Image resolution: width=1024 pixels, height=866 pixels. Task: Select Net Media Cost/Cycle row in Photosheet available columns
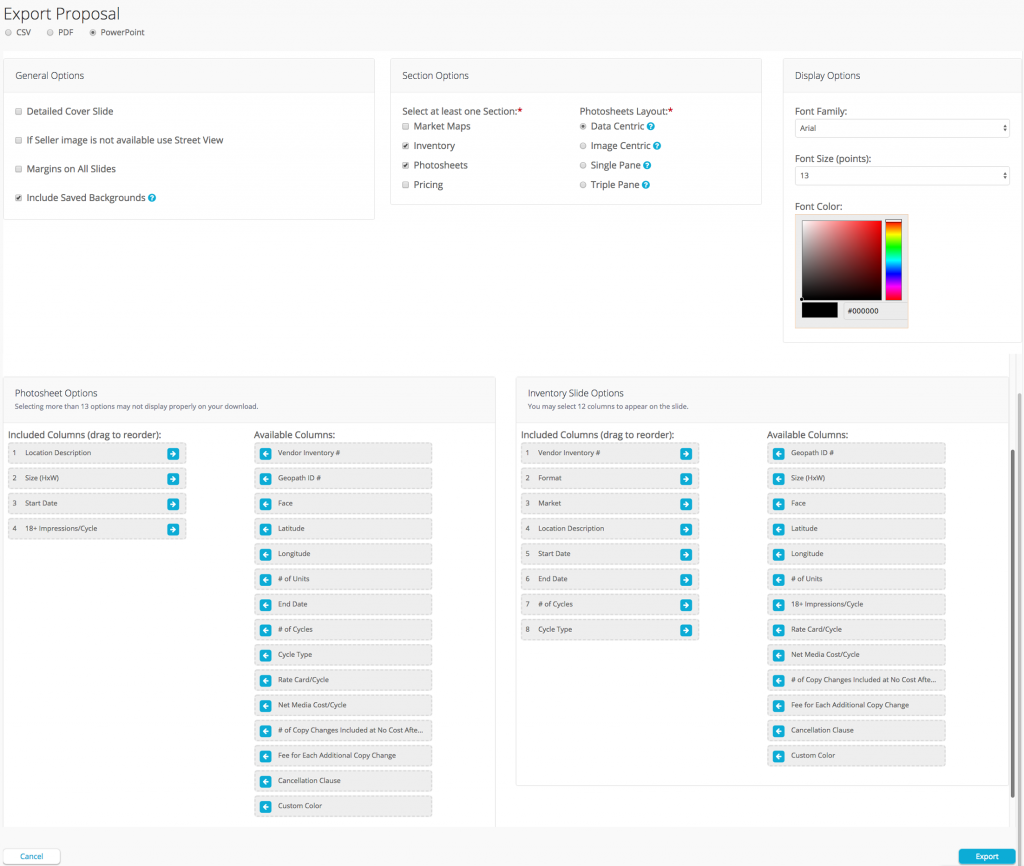[343, 706]
